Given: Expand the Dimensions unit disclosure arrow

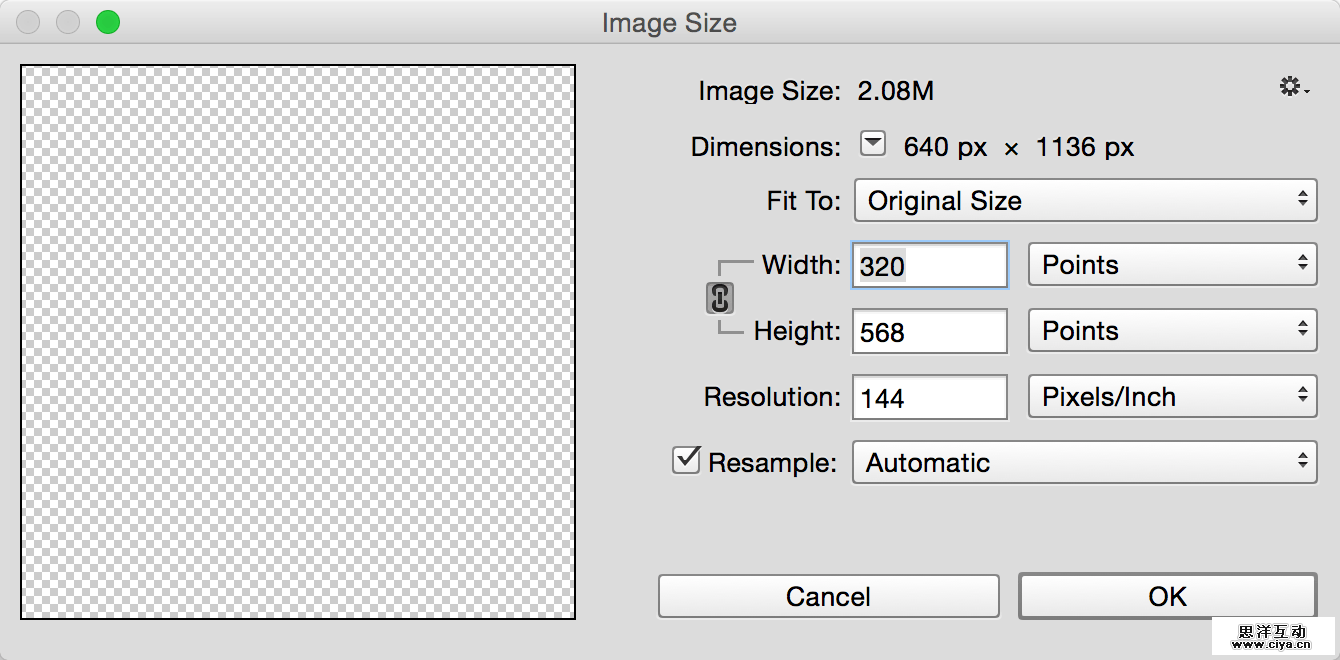Looking at the screenshot, I should (x=873, y=145).
